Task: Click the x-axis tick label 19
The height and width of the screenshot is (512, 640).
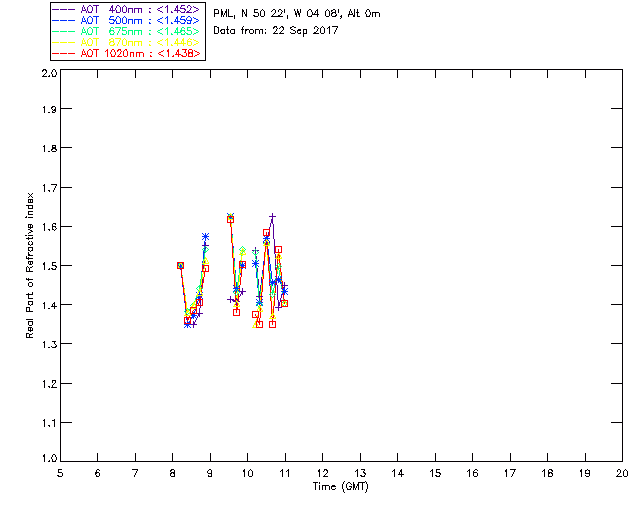Action: 585,473
